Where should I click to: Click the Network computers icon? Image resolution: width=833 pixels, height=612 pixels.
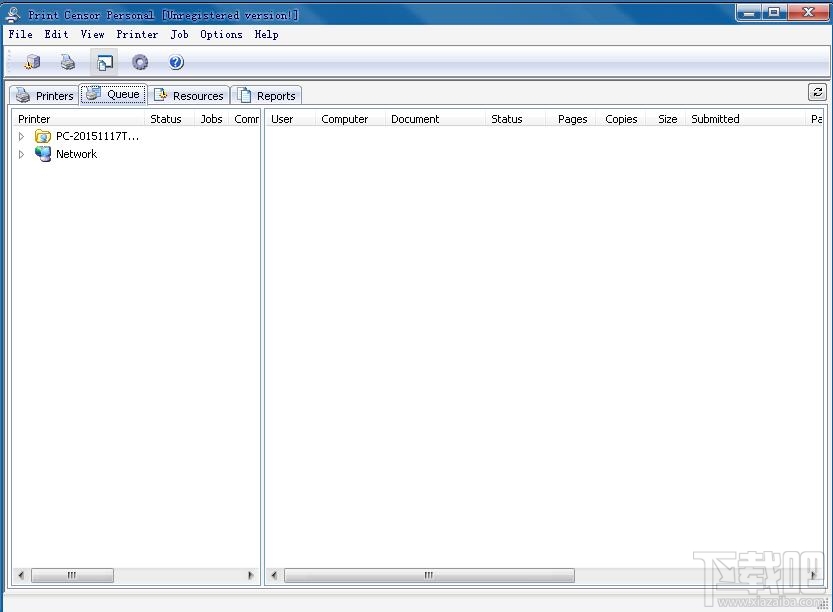42,154
